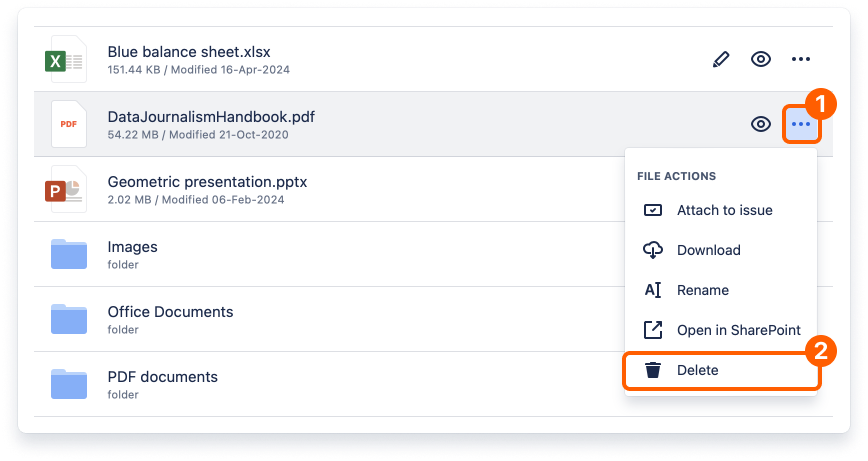Click the PDF file icon

(x=68, y=124)
